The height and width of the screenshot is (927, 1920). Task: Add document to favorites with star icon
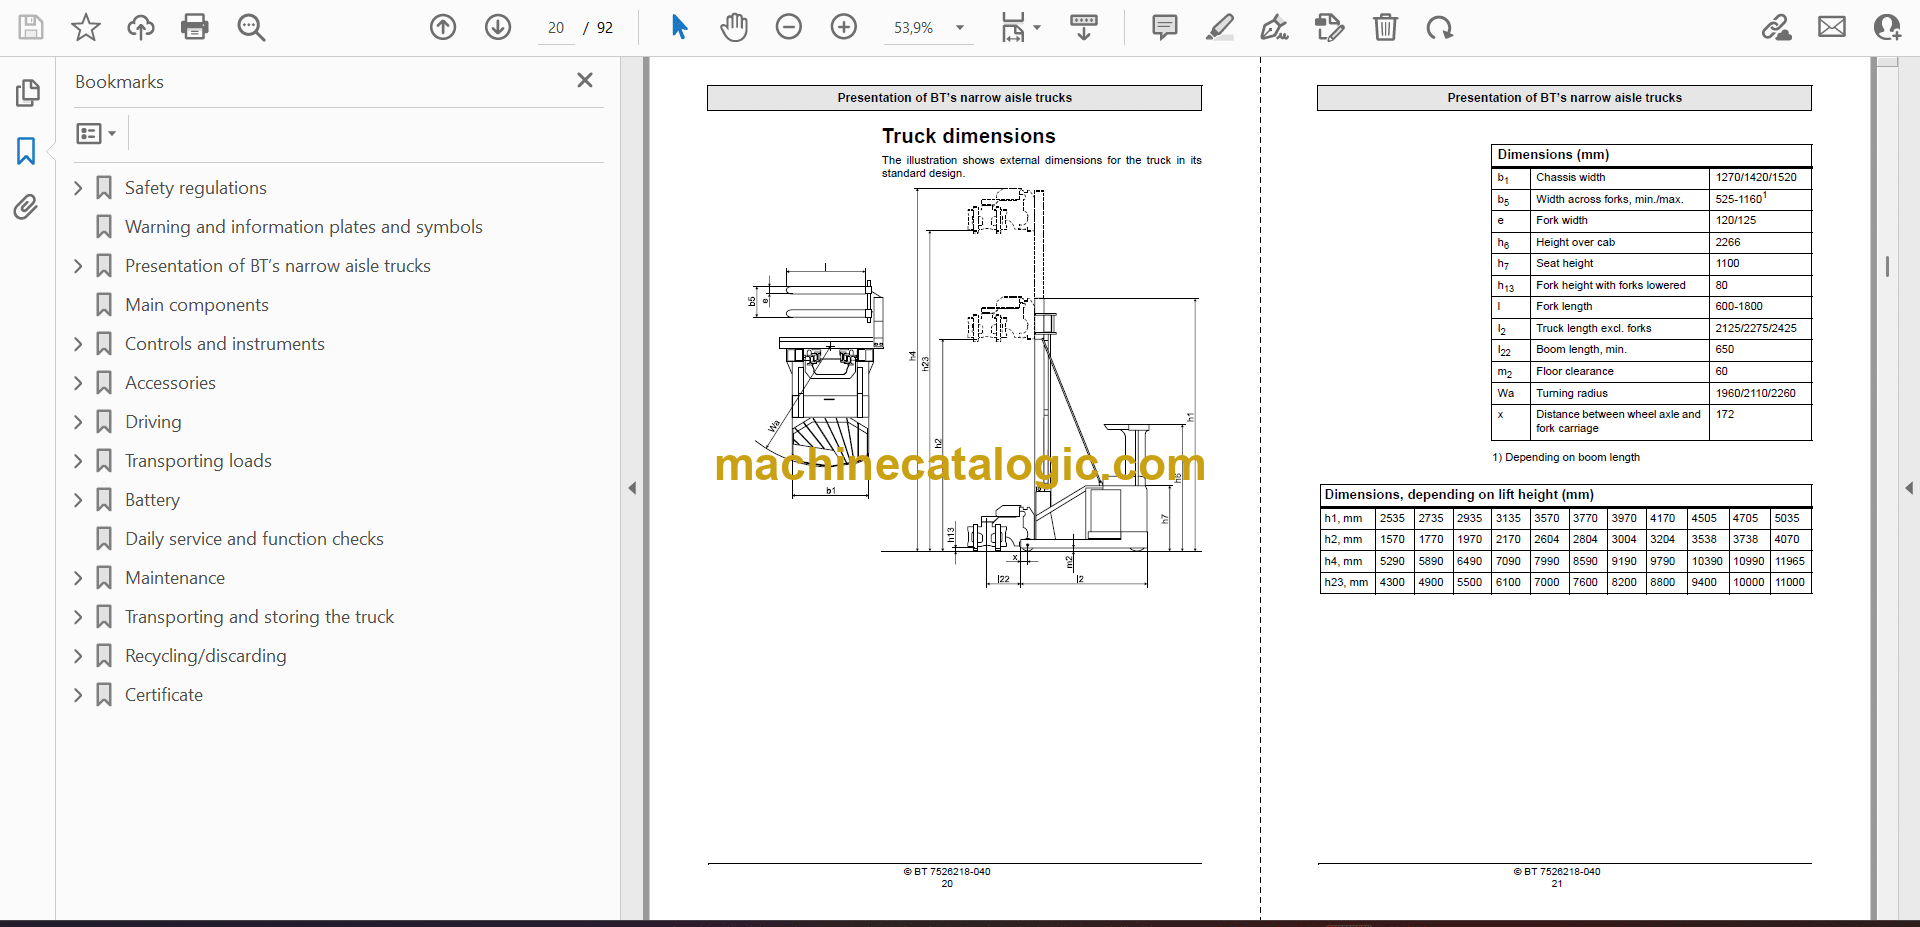click(x=86, y=27)
